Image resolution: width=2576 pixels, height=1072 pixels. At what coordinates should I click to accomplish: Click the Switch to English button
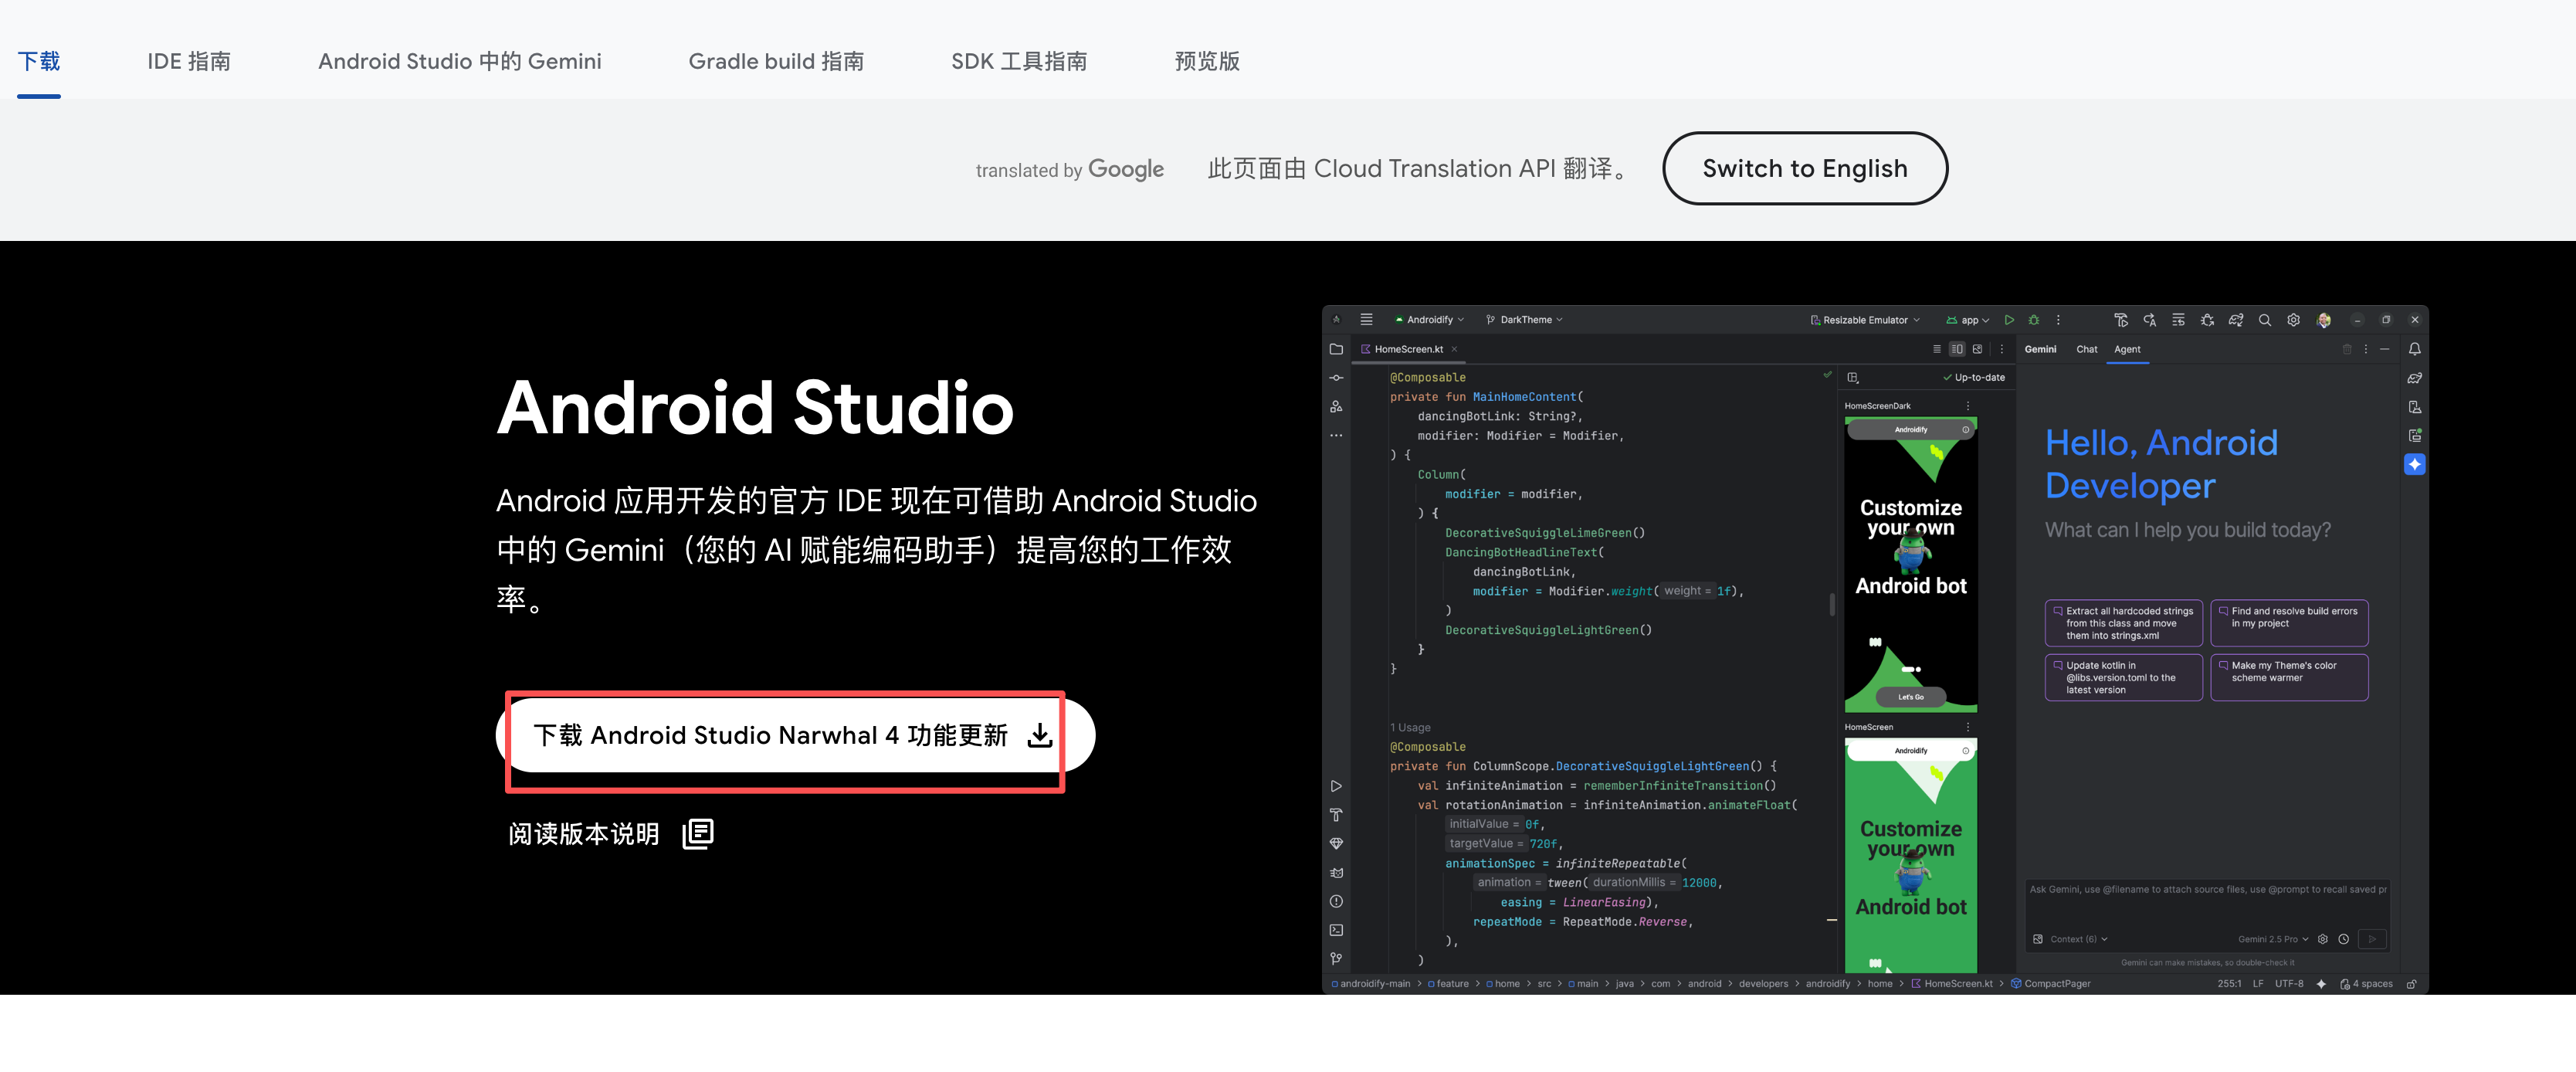pos(1805,168)
